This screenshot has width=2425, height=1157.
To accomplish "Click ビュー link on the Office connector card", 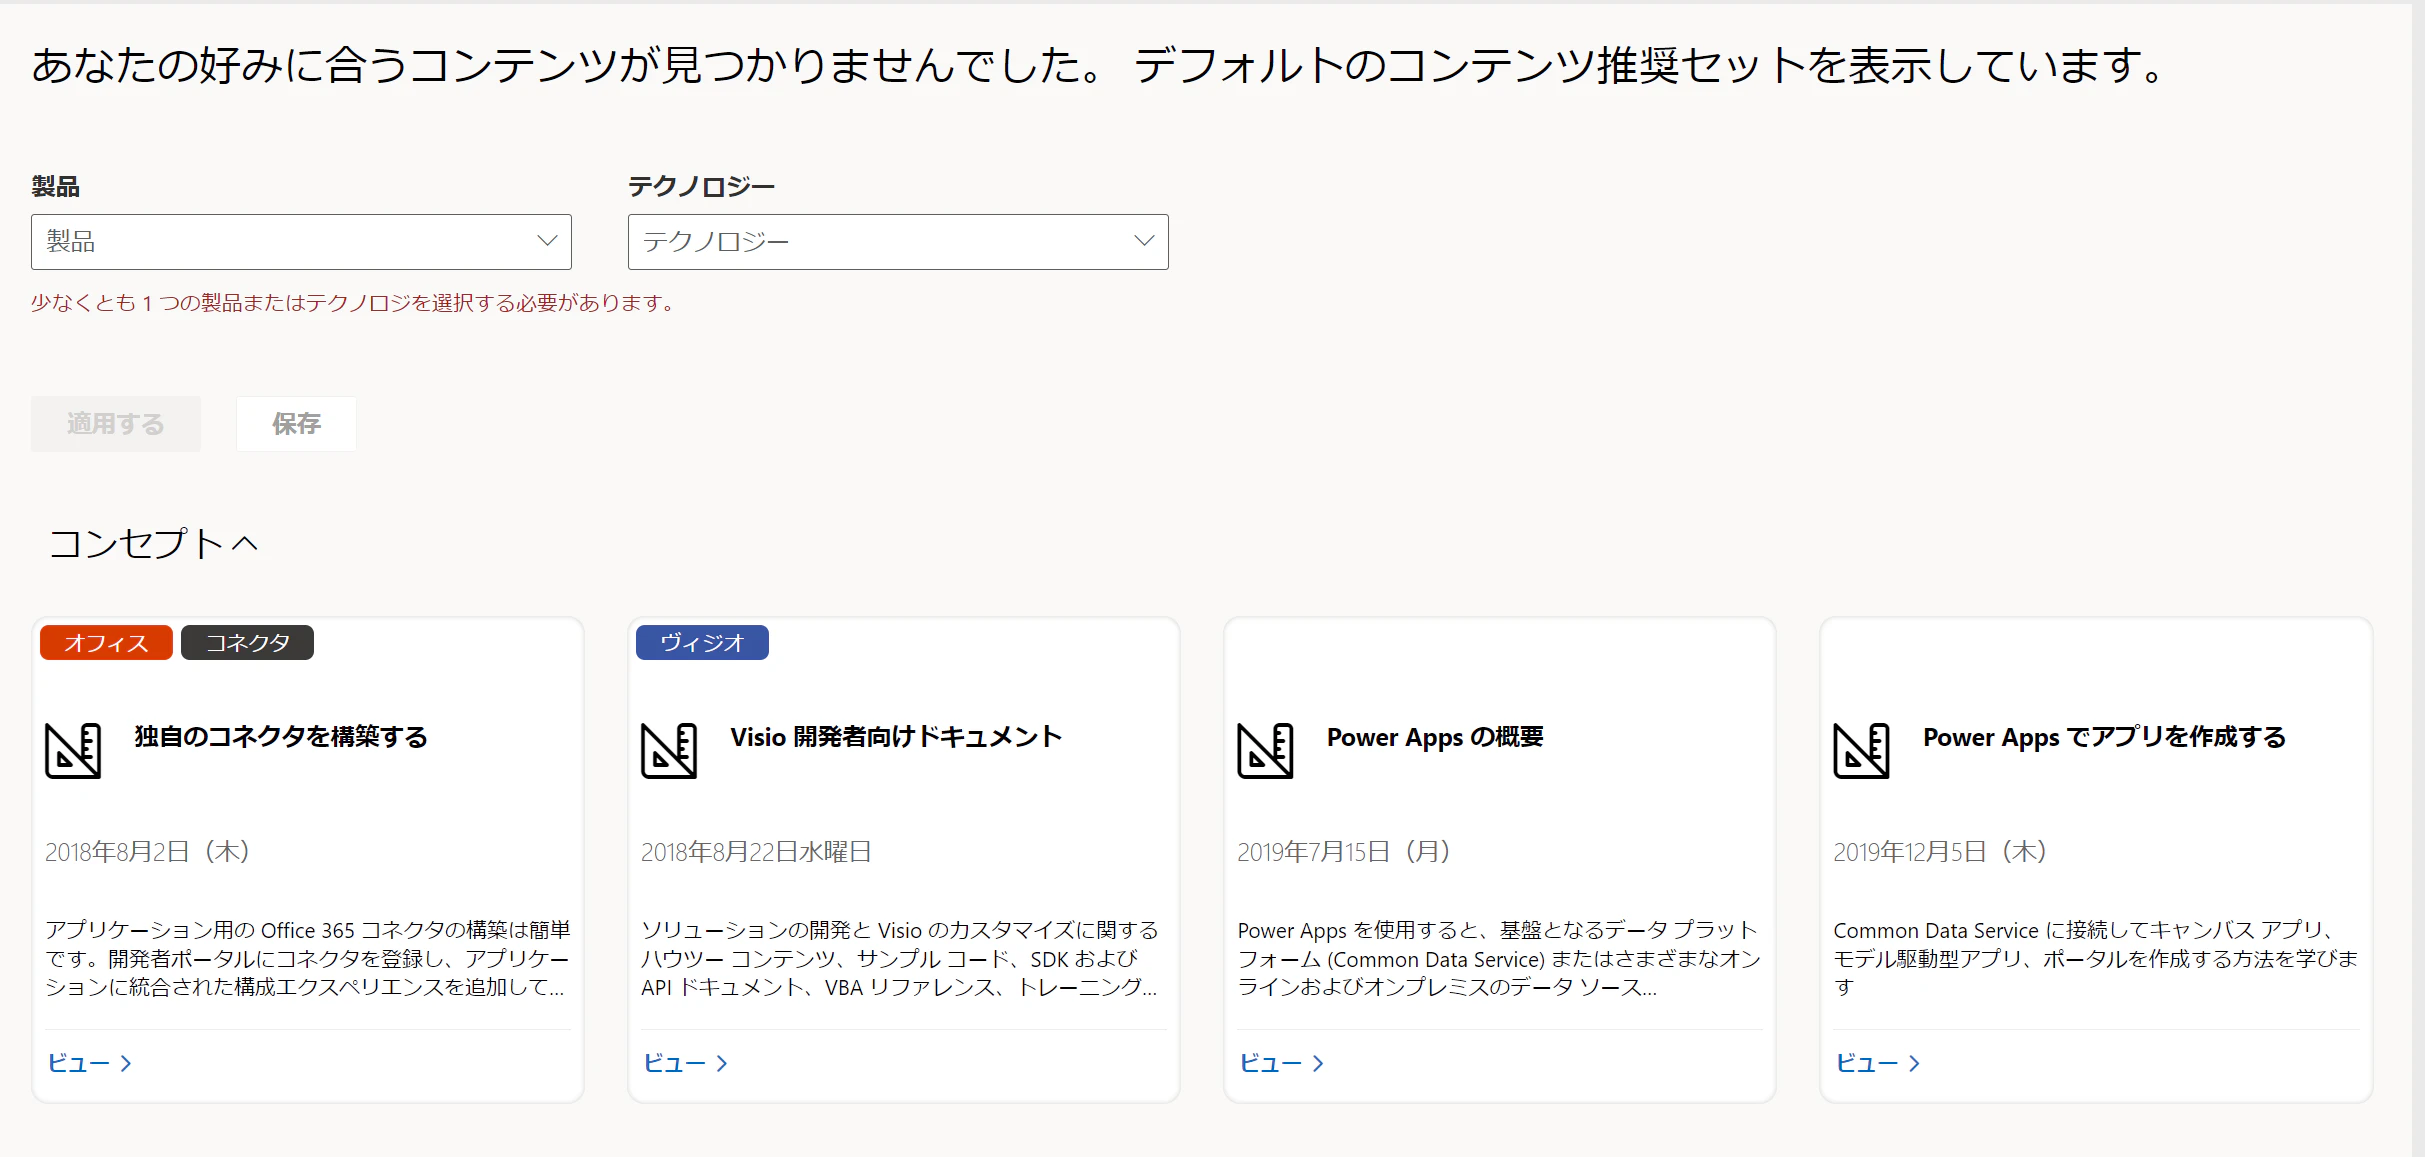I will coord(90,1063).
